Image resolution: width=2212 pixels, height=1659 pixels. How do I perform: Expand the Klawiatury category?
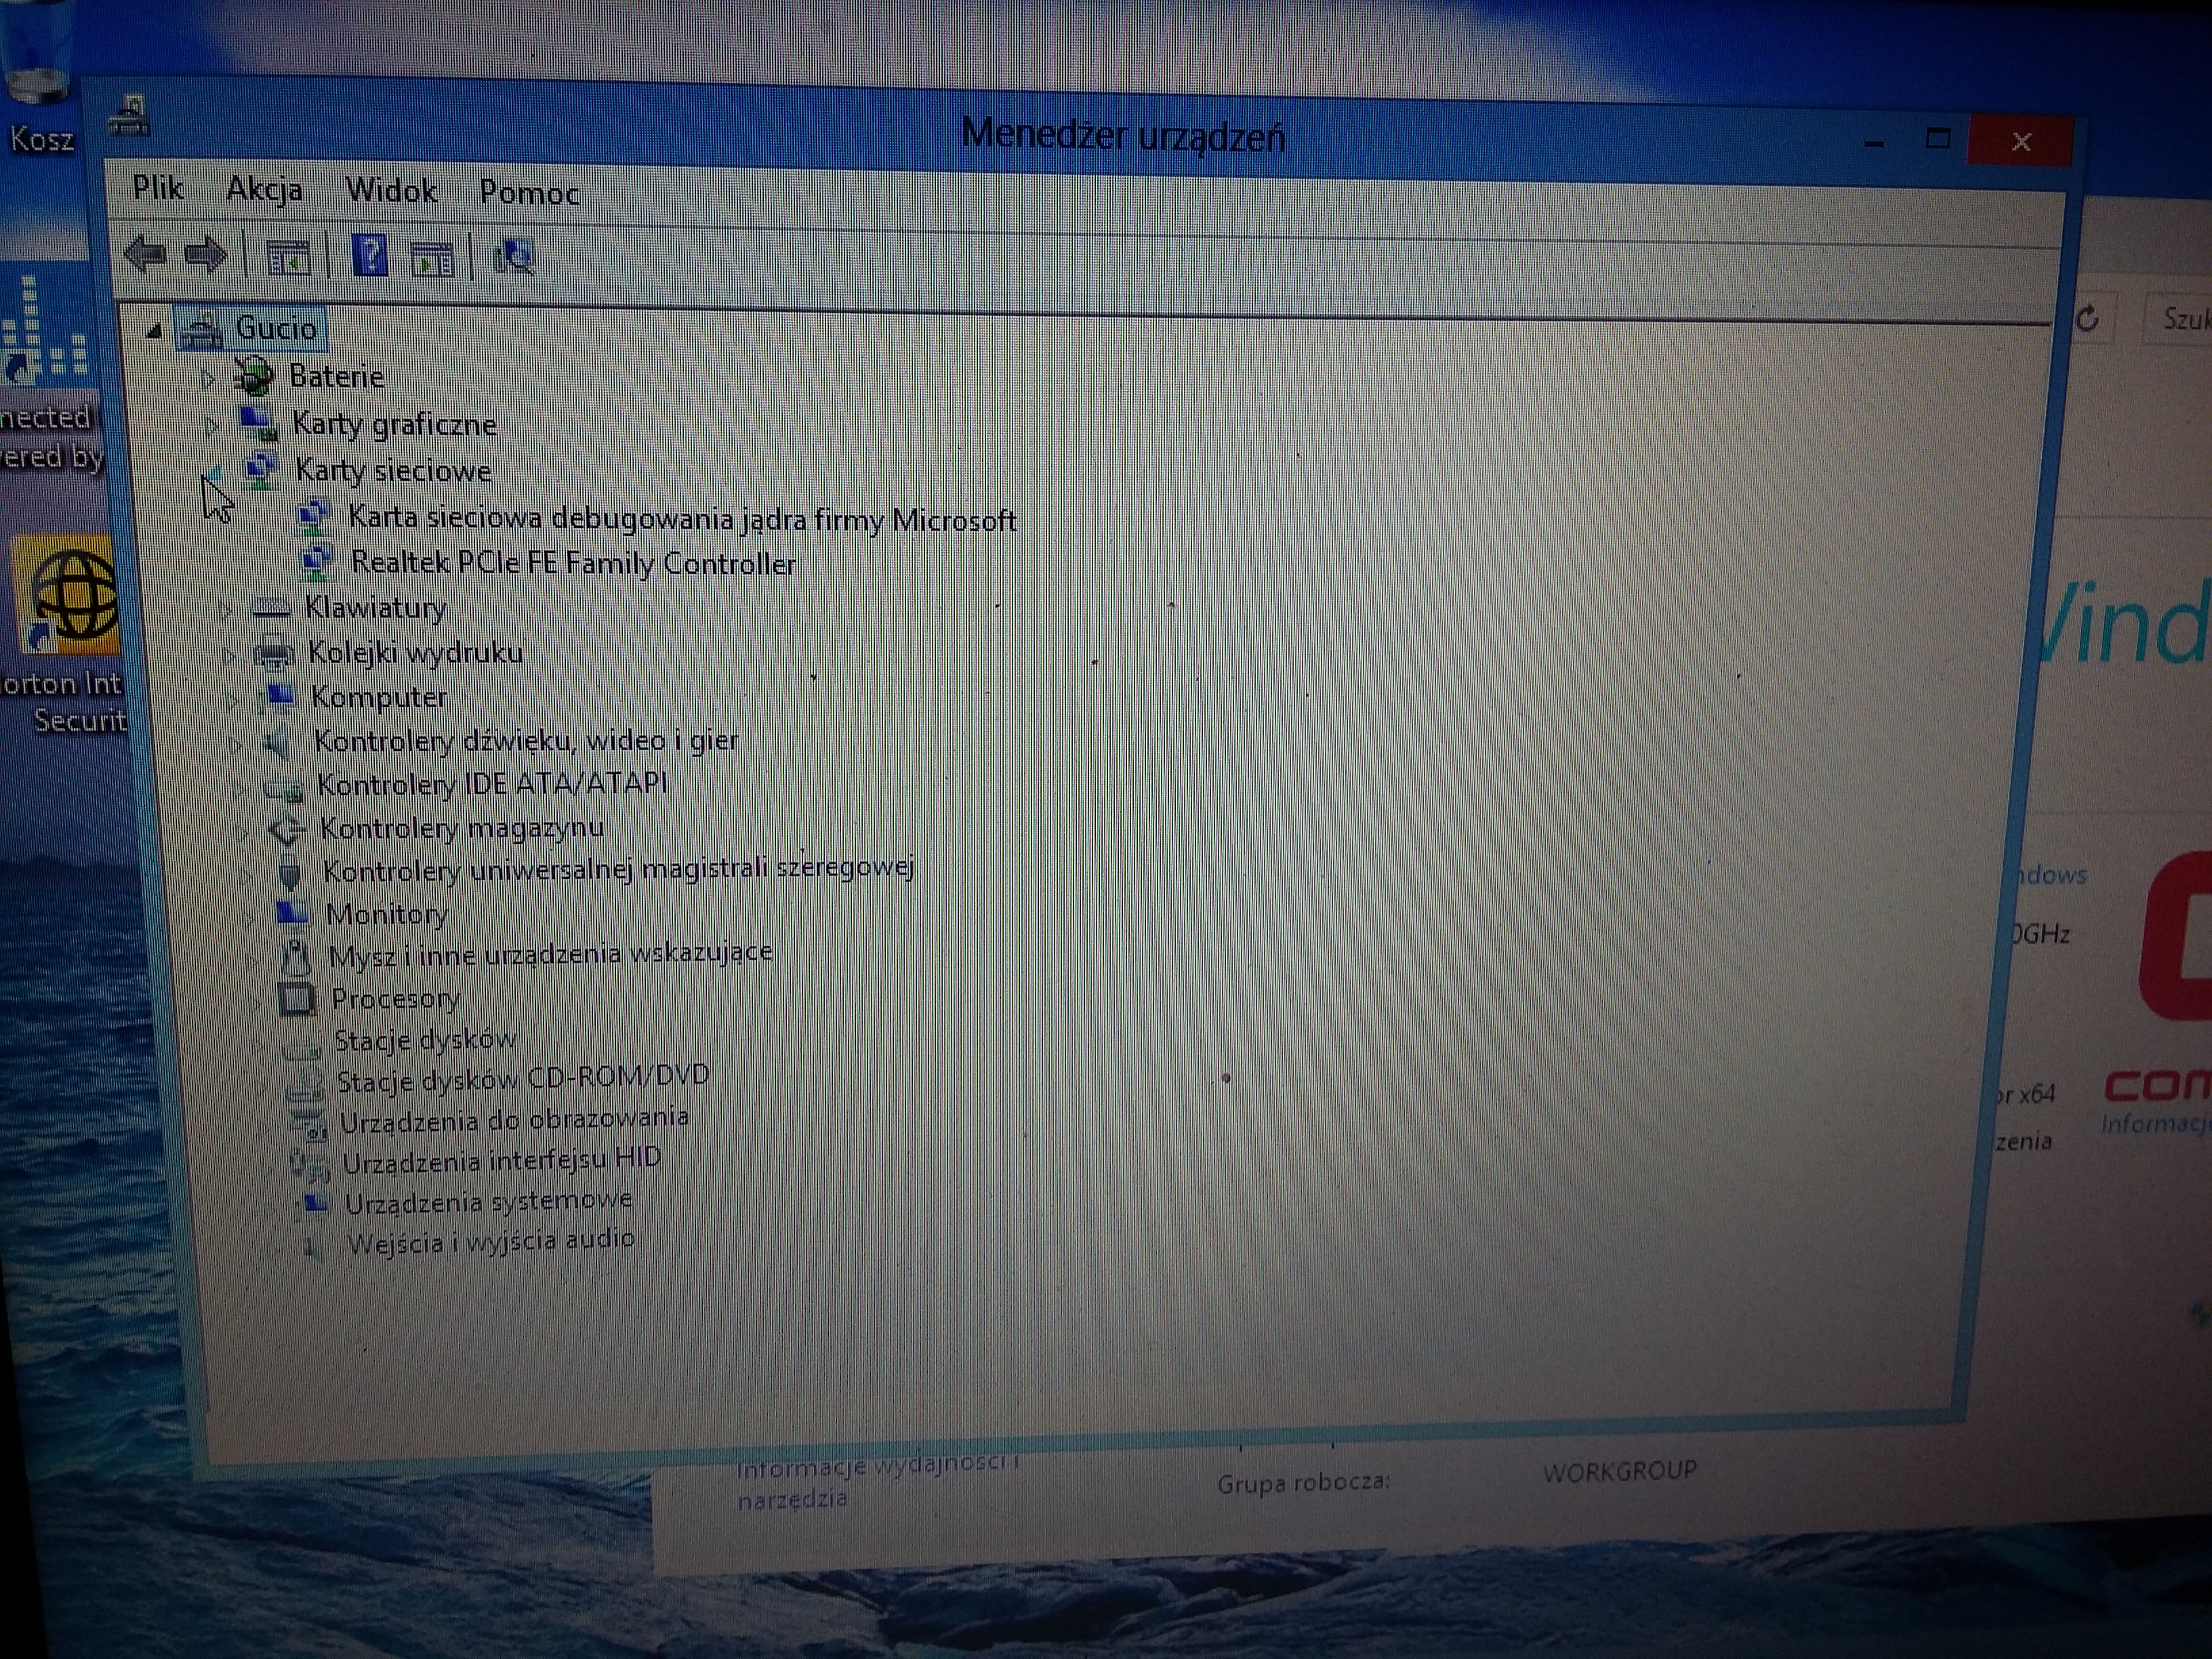(x=225, y=608)
